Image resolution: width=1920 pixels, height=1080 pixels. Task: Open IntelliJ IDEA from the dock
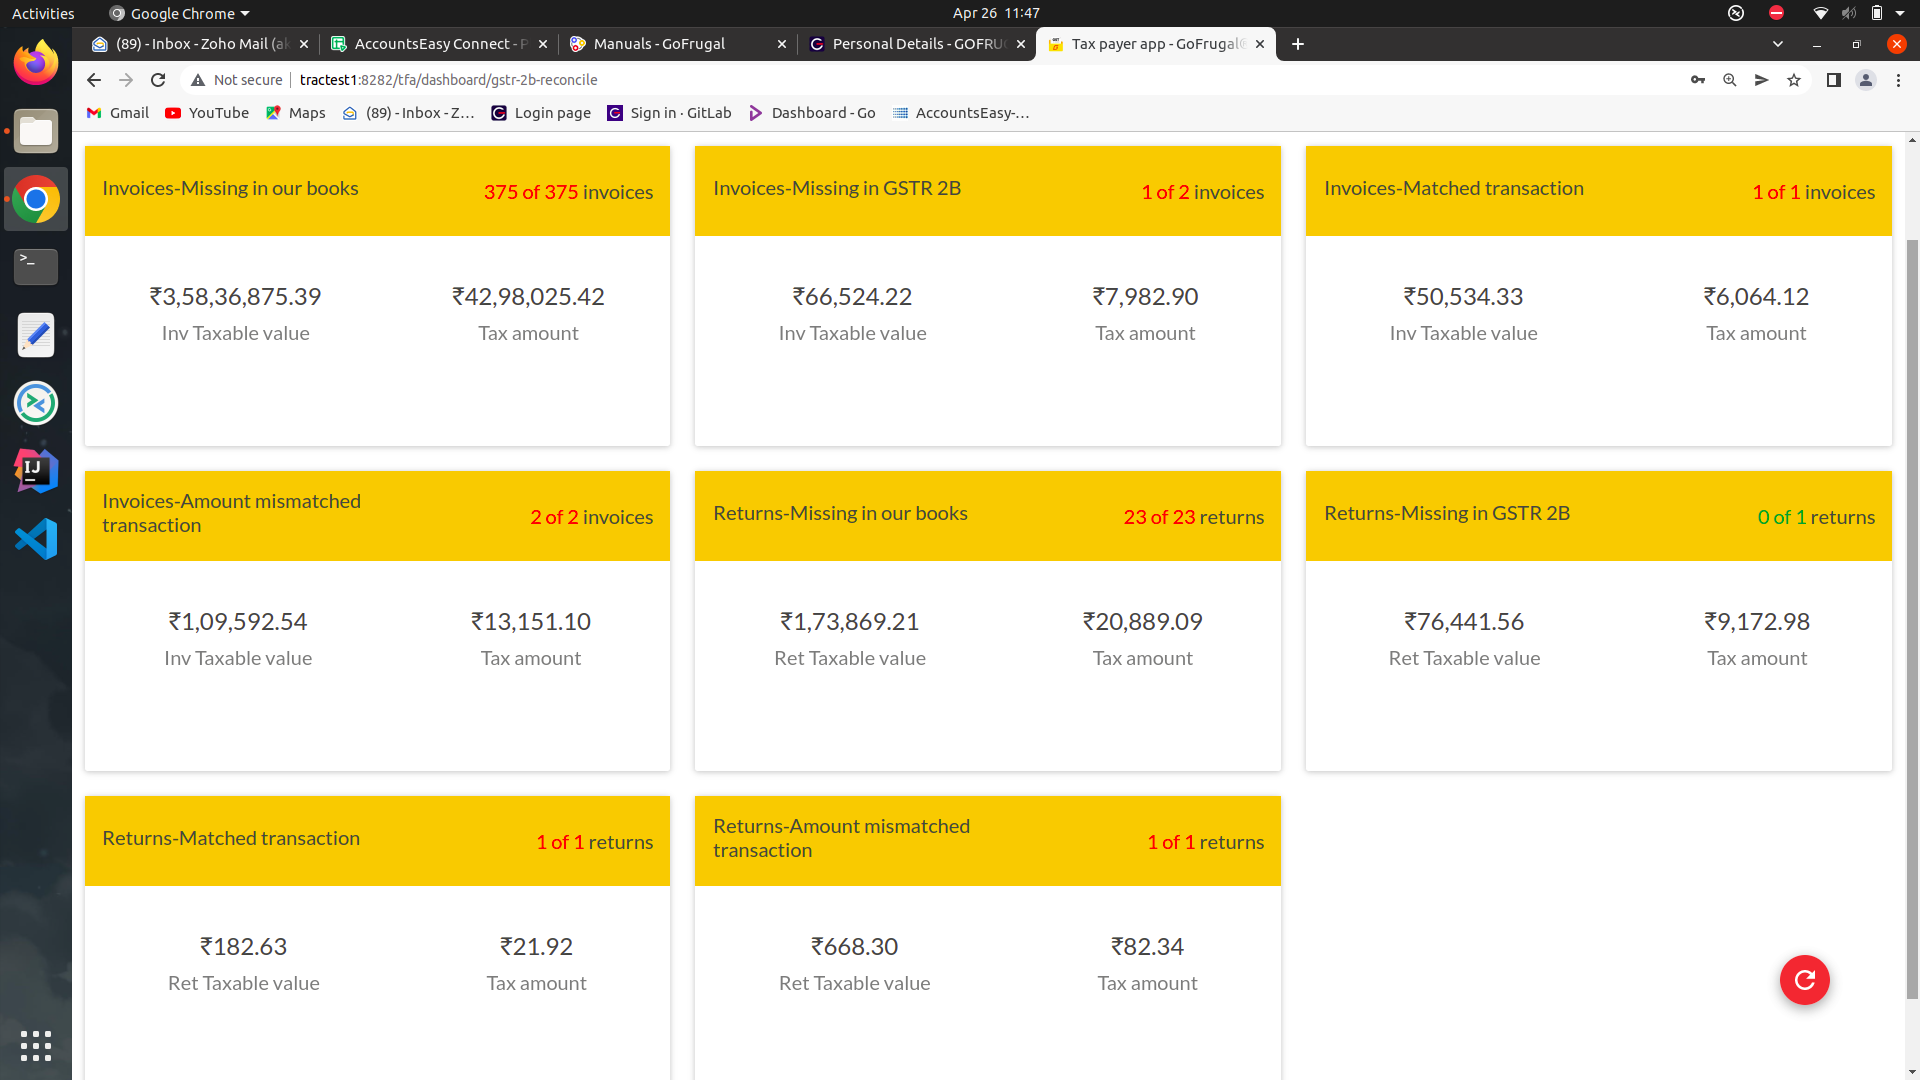pos(36,471)
